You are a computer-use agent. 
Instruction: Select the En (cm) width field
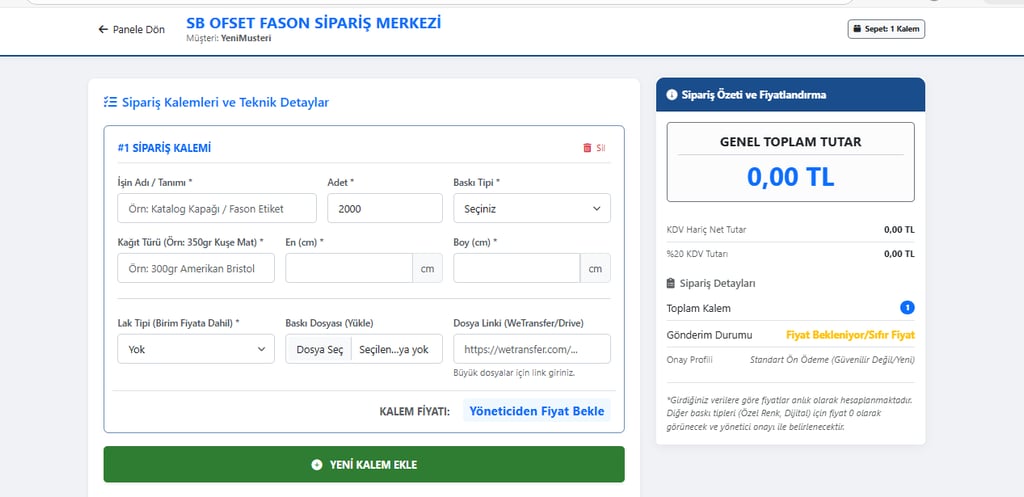tap(349, 268)
